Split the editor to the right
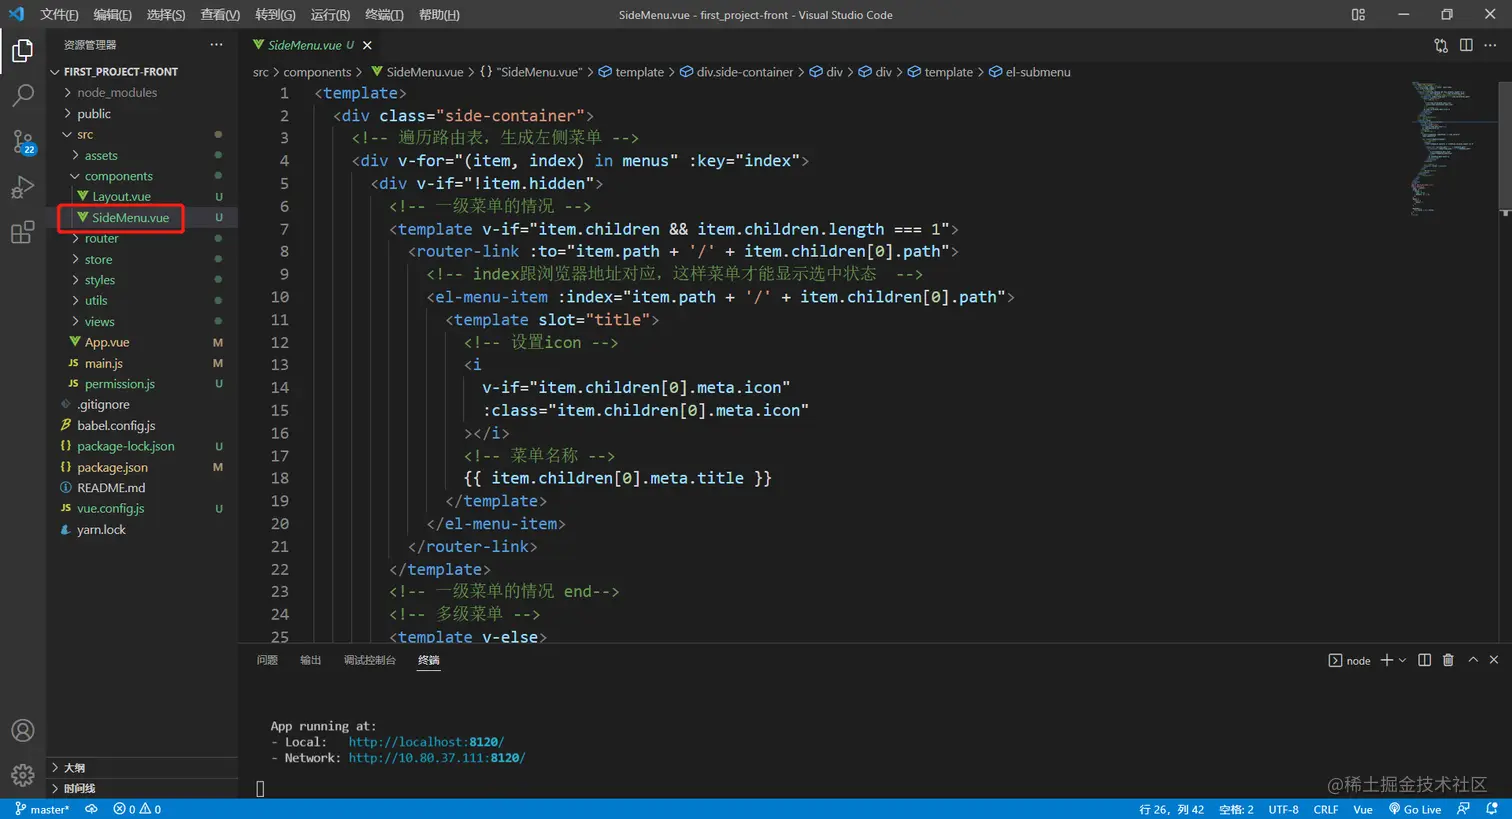Viewport: 1512px width, 819px height. [x=1466, y=45]
